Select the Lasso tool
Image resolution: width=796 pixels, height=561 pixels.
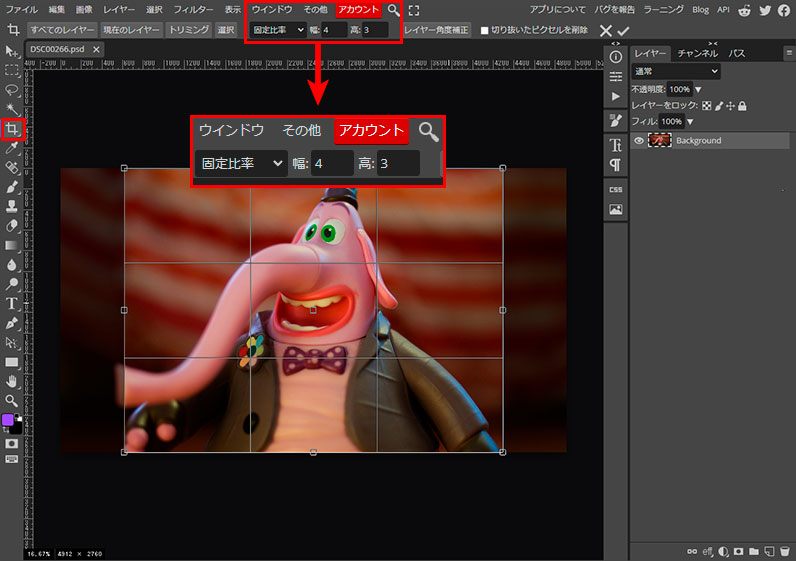11,90
